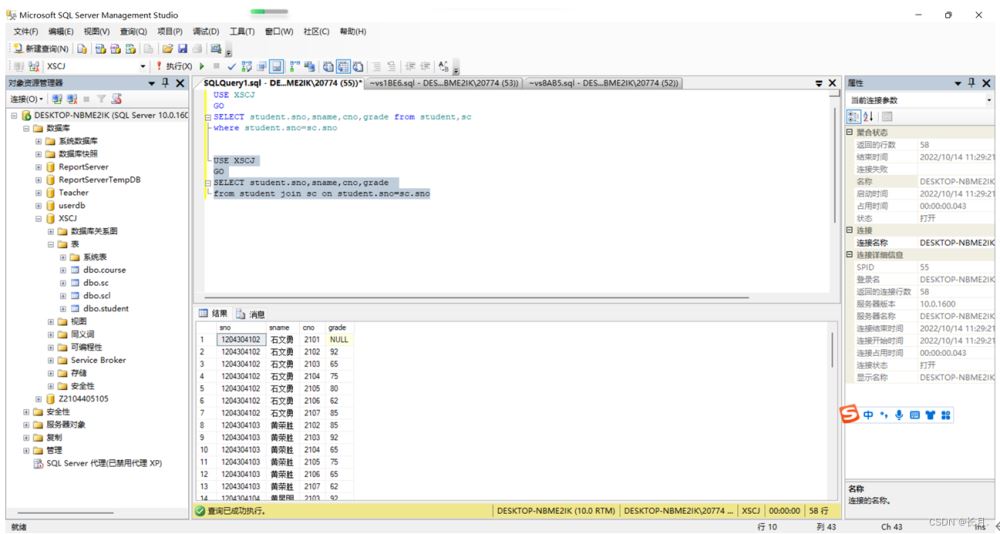Click the dbo.student table in tree
Screen dimensions: 1000x534
click(105, 308)
